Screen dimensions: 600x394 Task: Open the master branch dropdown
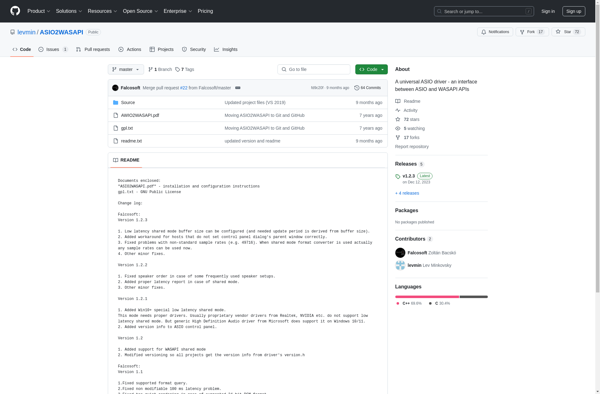click(x=126, y=69)
